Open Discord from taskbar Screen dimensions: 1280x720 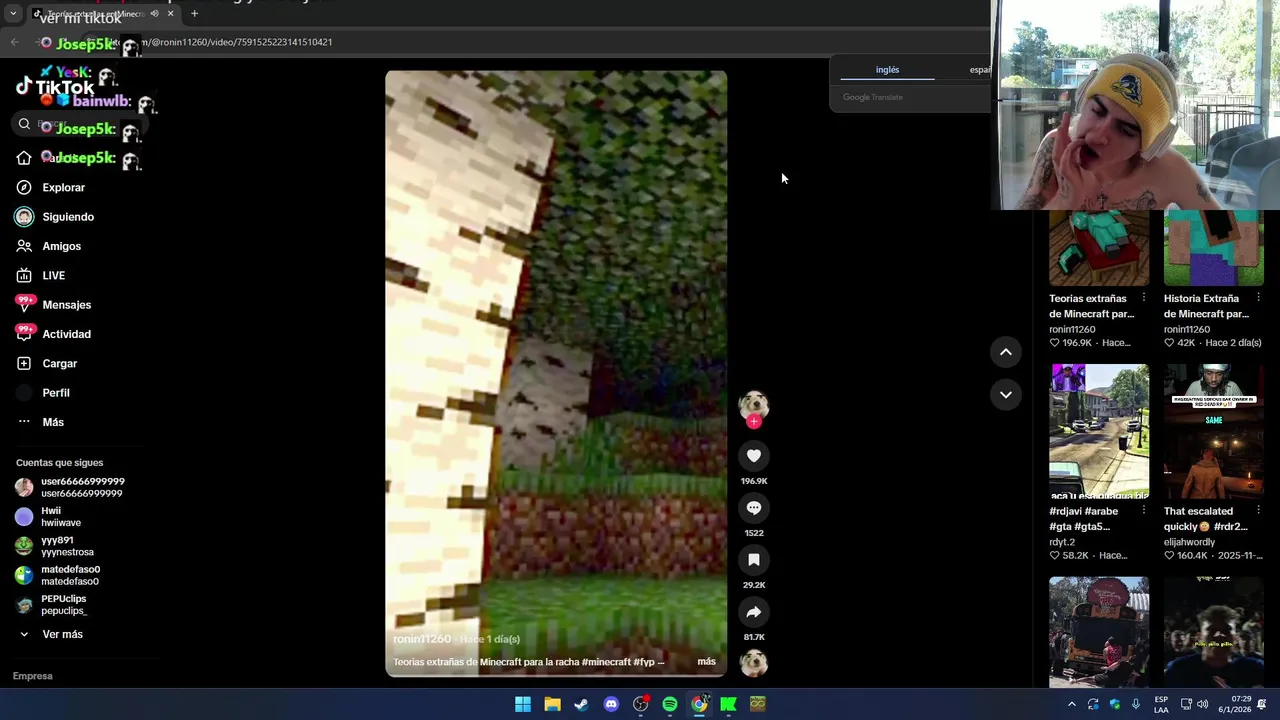click(611, 704)
